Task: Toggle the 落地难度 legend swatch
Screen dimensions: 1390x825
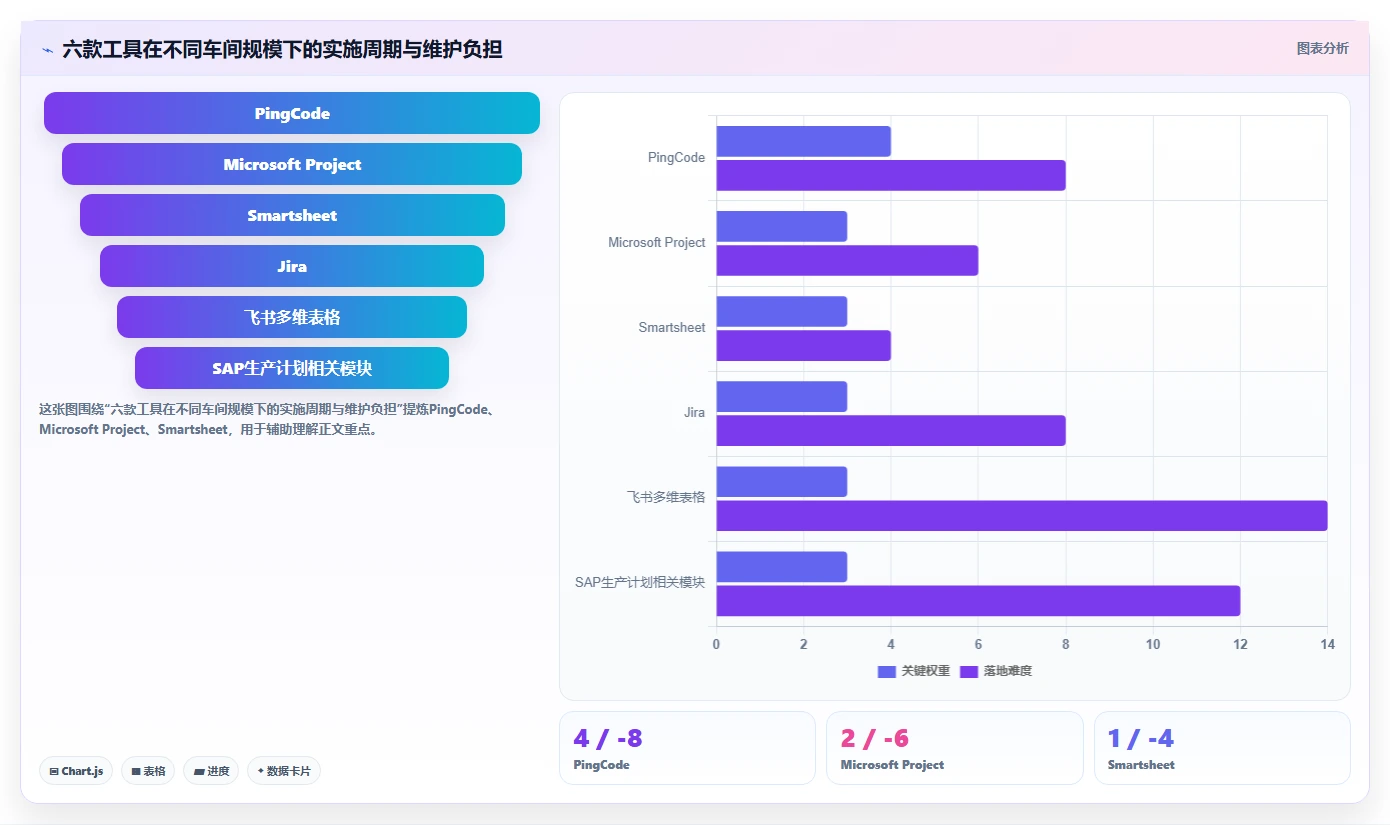Action: [969, 671]
